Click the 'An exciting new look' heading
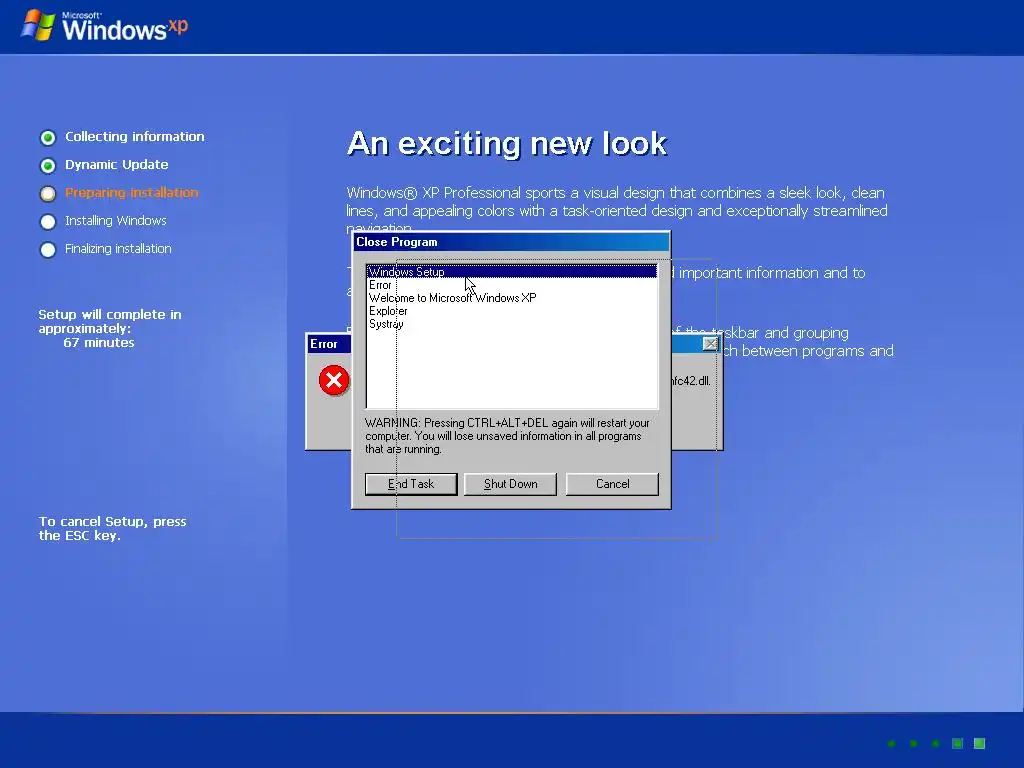Image resolution: width=1024 pixels, height=768 pixels. click(507, 143)
